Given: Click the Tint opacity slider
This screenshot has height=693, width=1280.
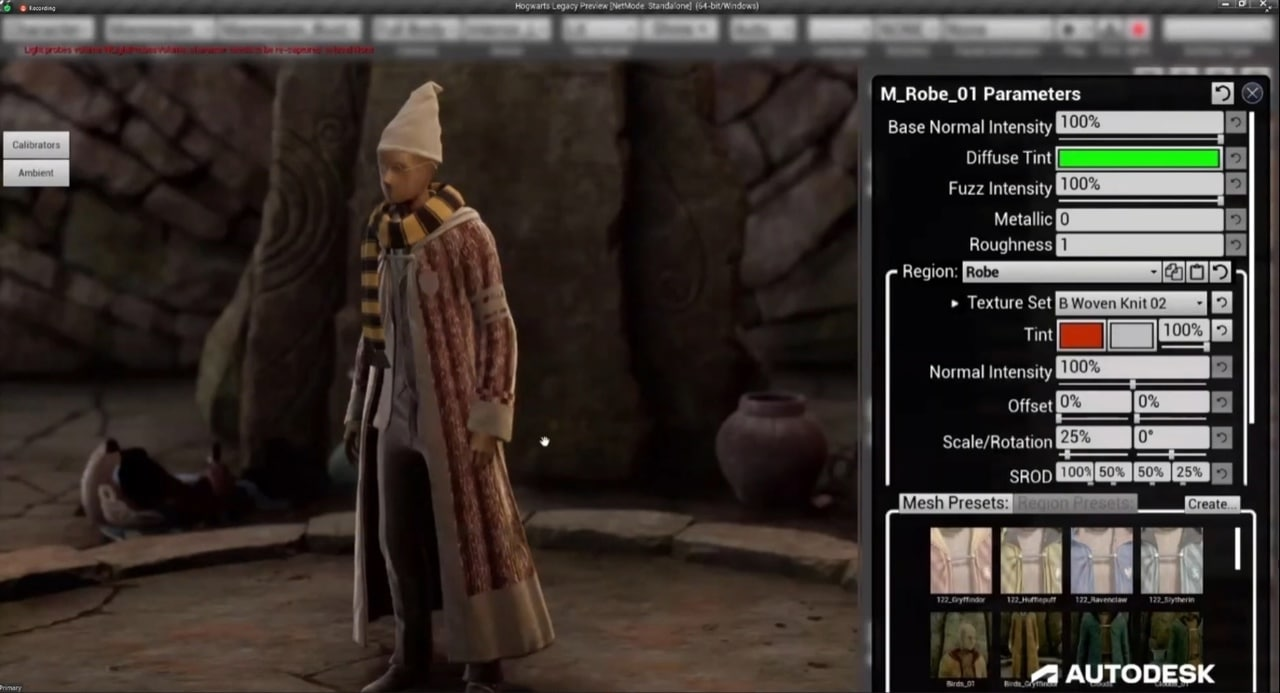Looking at the screenshot, I should pos(1183,346).
